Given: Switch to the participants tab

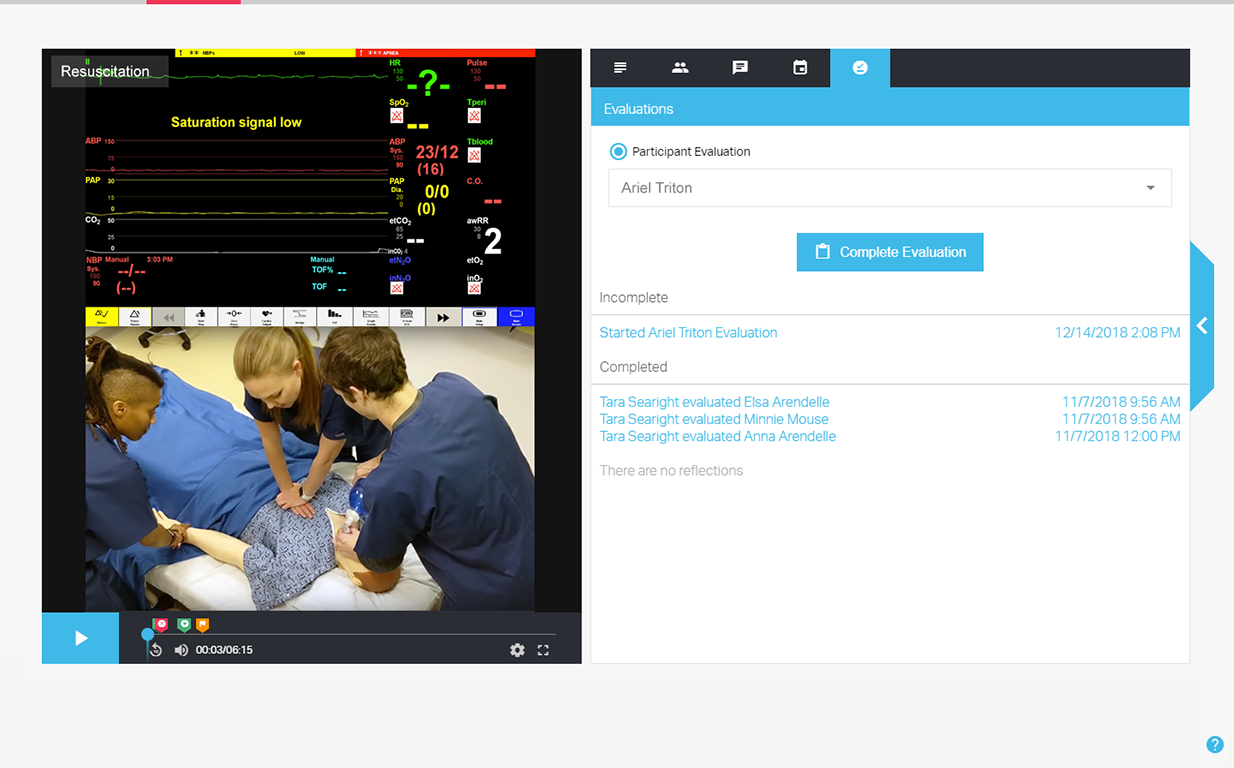Looking at the screenshot, I should coord(680,68).
